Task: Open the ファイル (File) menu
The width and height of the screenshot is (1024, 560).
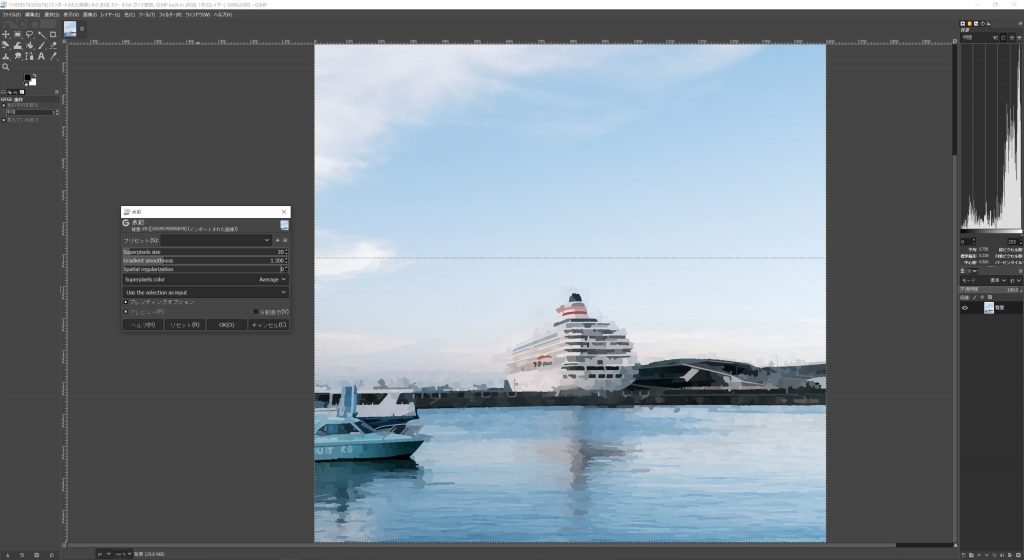Action: (x=11, y=14)
